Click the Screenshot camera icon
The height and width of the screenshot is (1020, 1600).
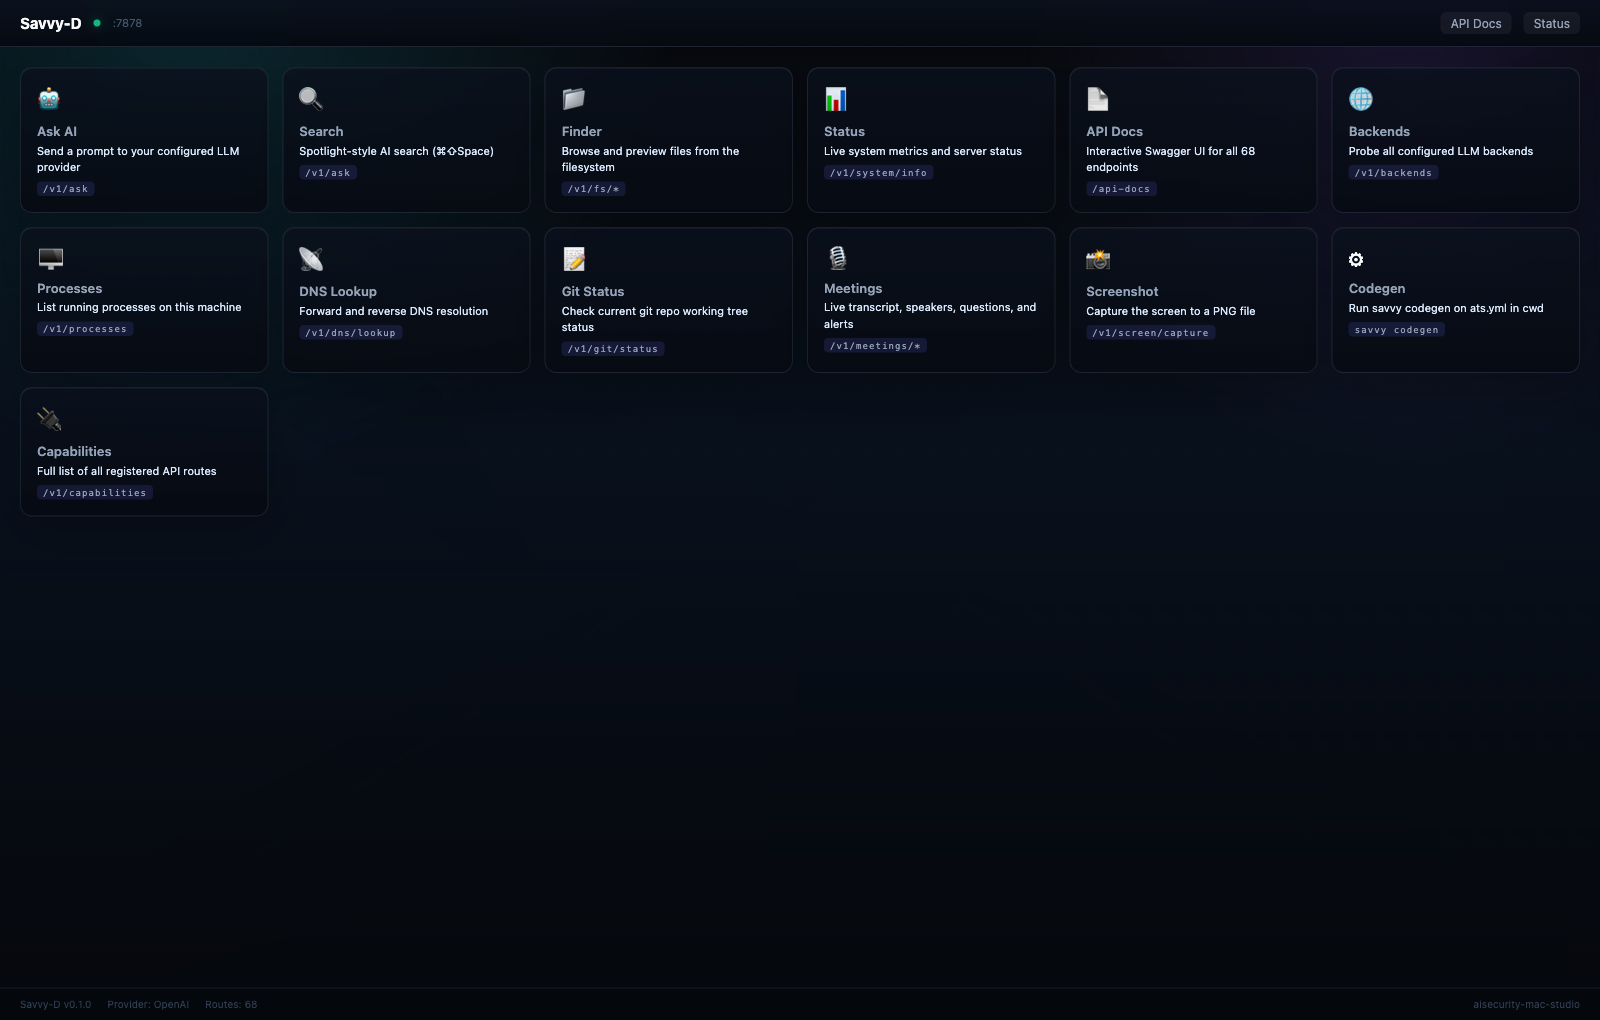(x=1098, y=259)
